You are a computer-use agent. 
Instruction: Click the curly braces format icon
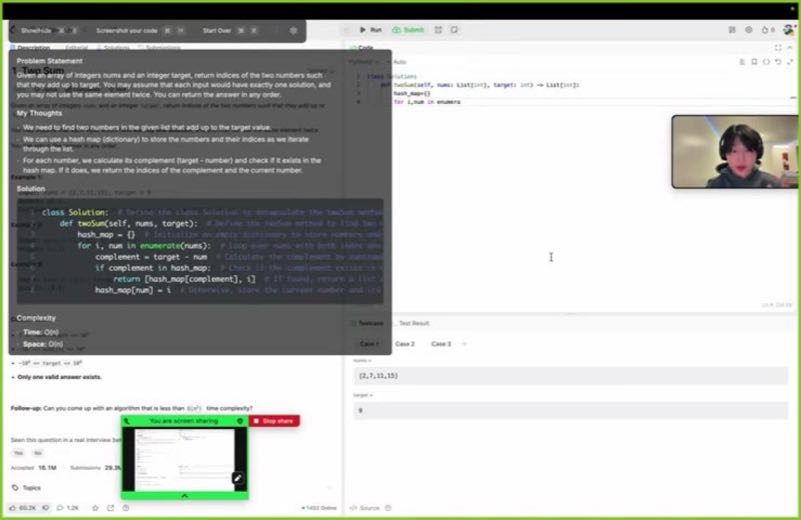(x=766, y=62)
